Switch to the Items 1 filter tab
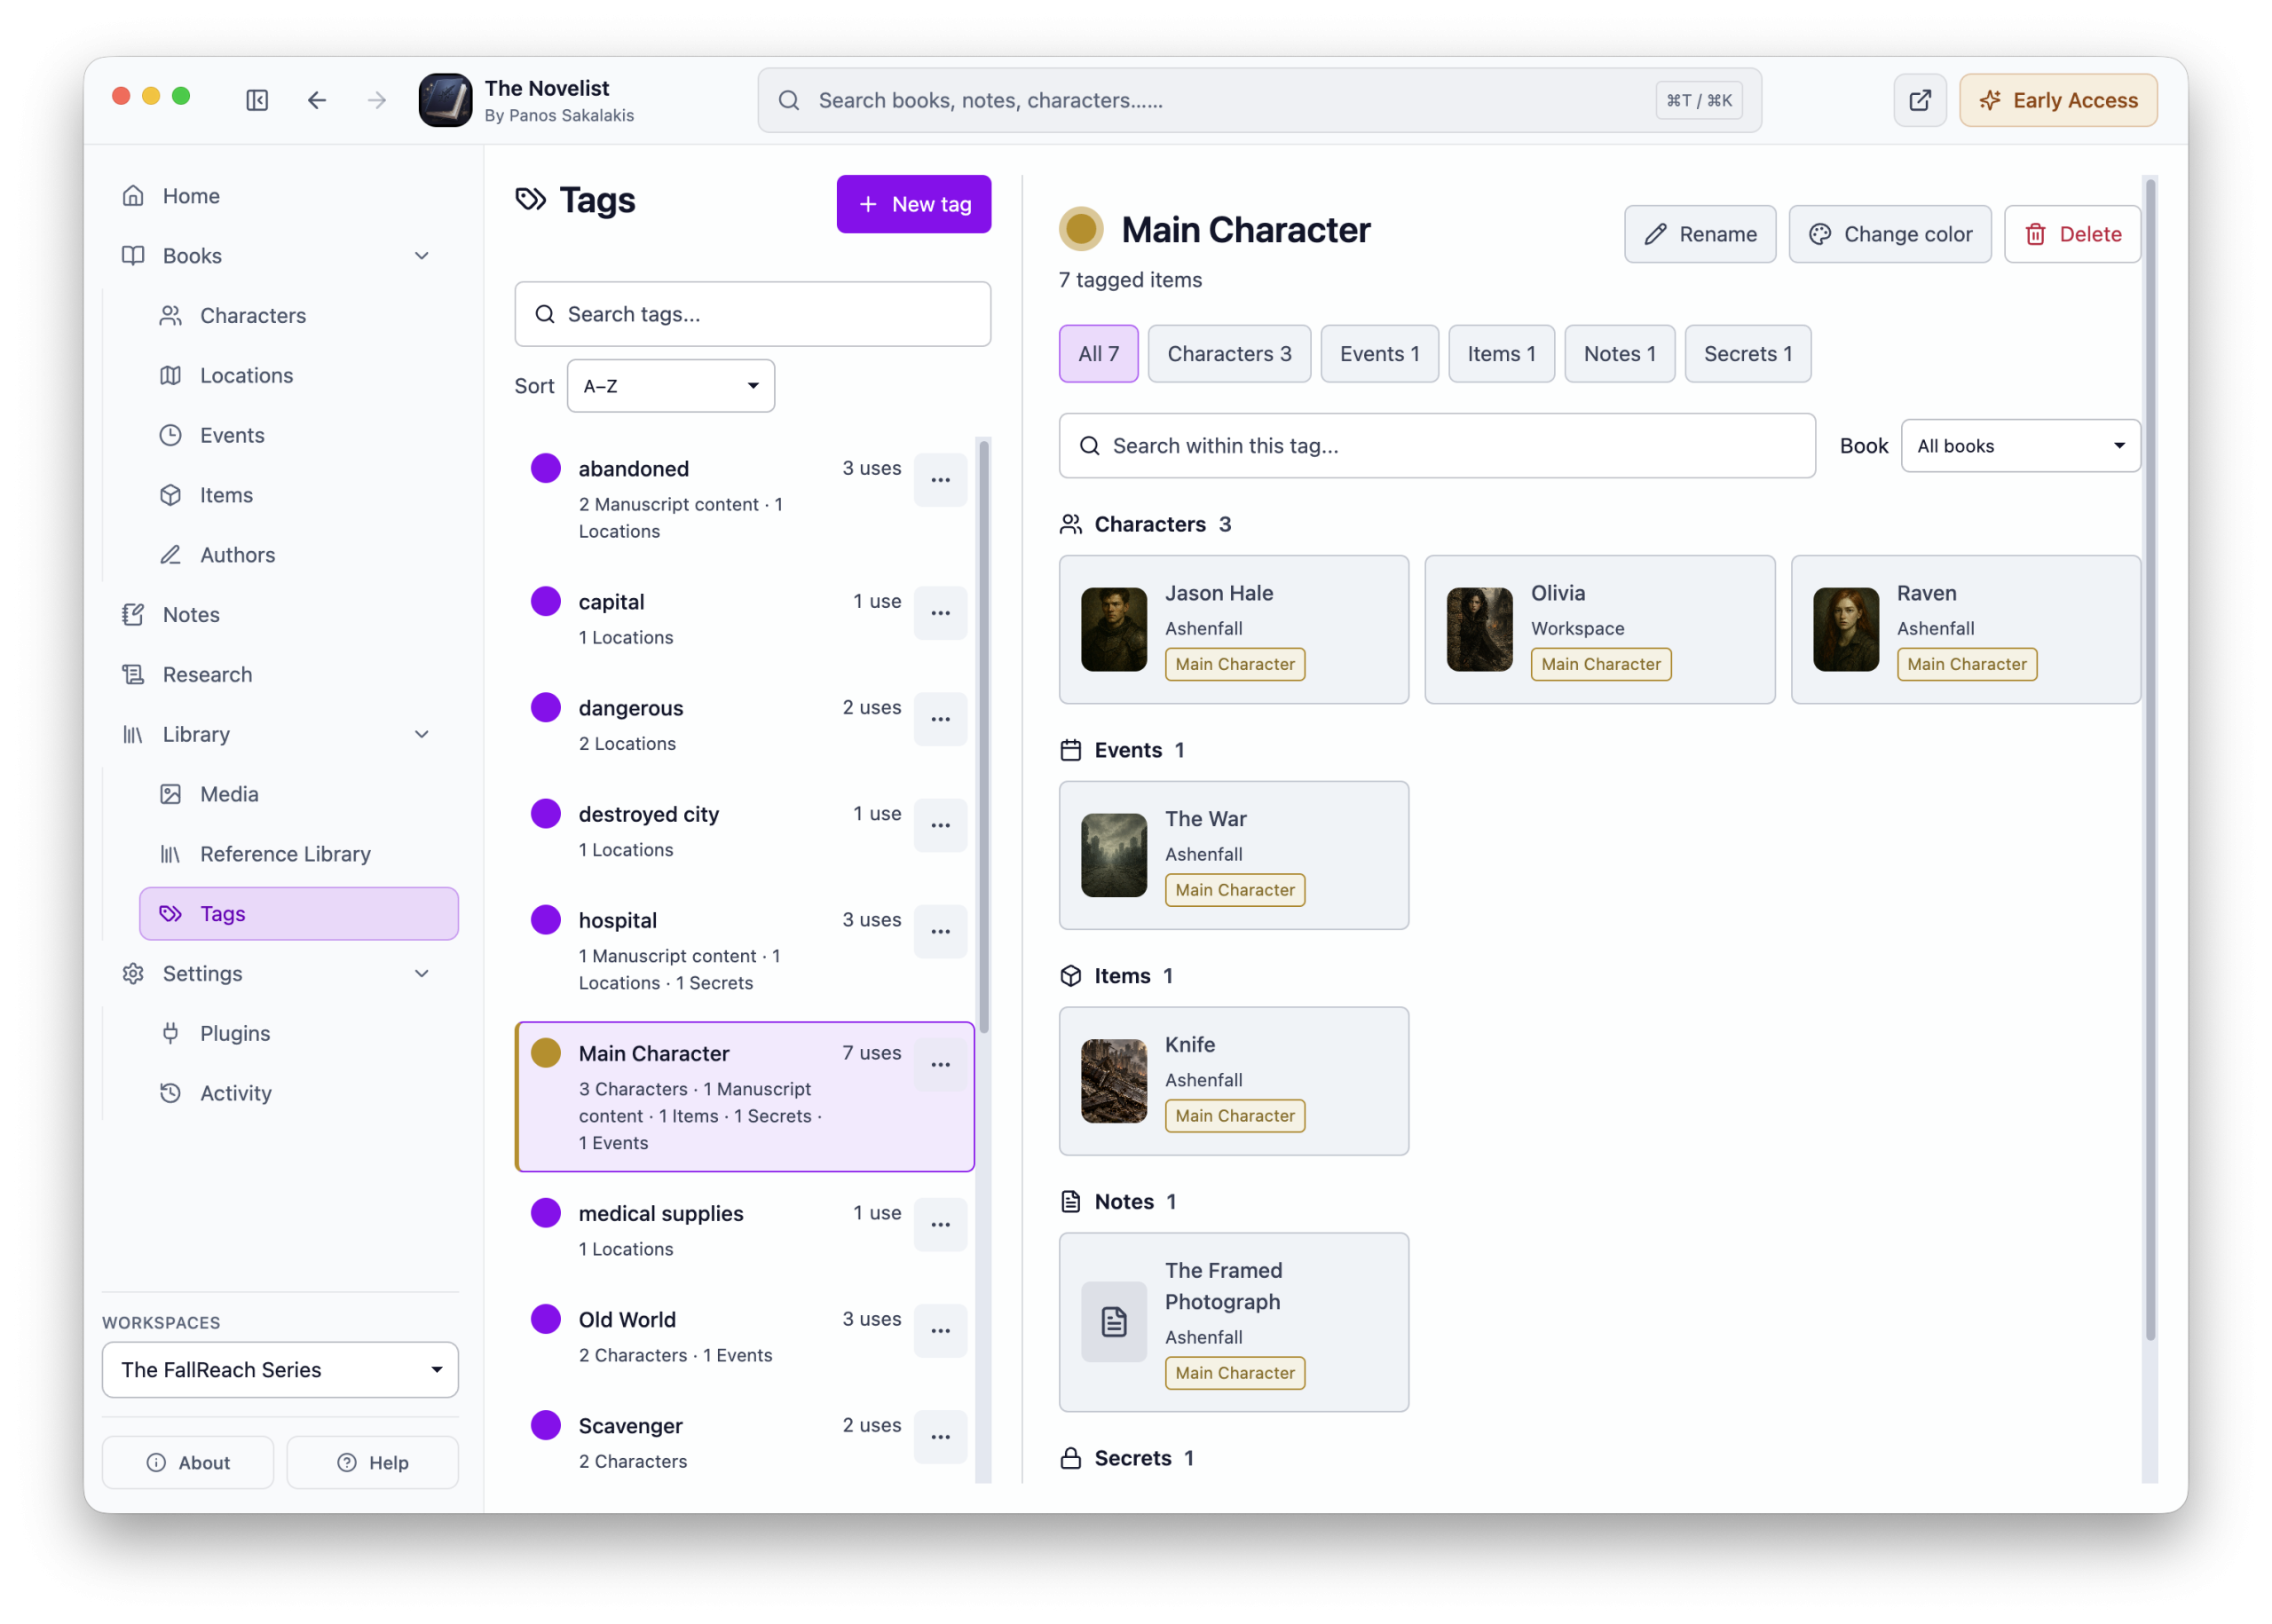The height and width of the screenshot is (1624, 2272). [x=1501, y=354]
